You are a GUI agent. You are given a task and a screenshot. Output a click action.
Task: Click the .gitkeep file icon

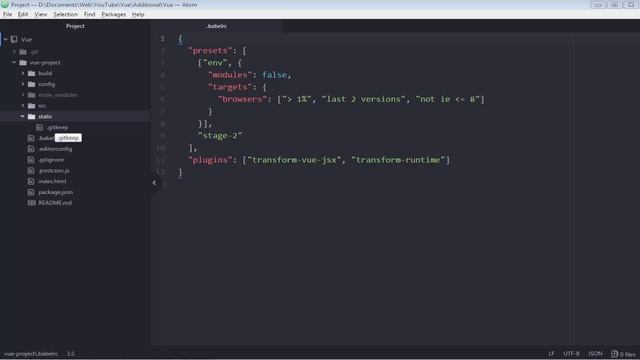click(40, 127)
